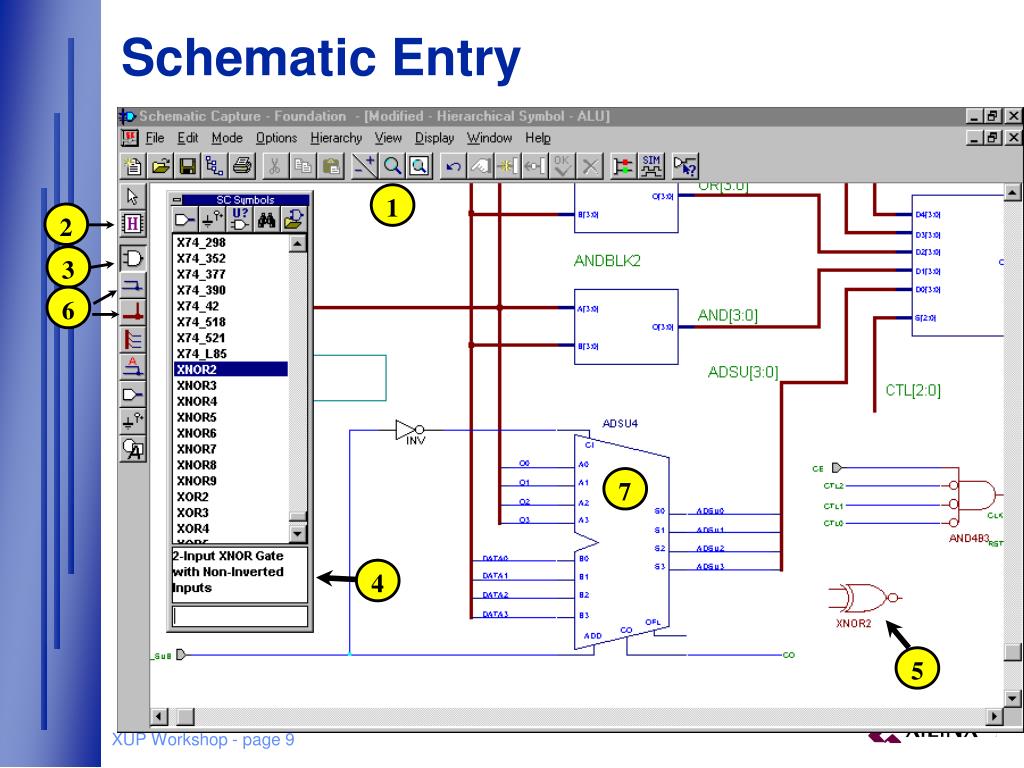
Task: Open the Options menu
Action: pos(276,138)
